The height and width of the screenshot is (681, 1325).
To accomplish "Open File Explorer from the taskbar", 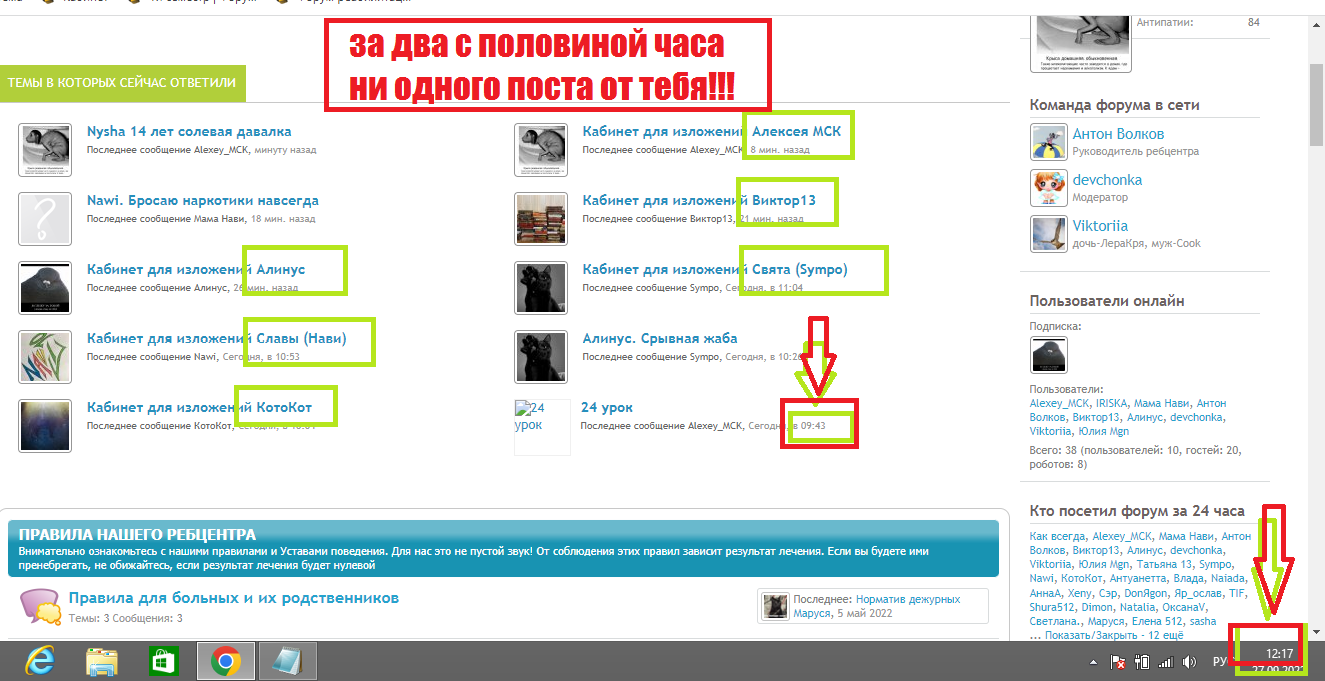I will click(102, 661).
